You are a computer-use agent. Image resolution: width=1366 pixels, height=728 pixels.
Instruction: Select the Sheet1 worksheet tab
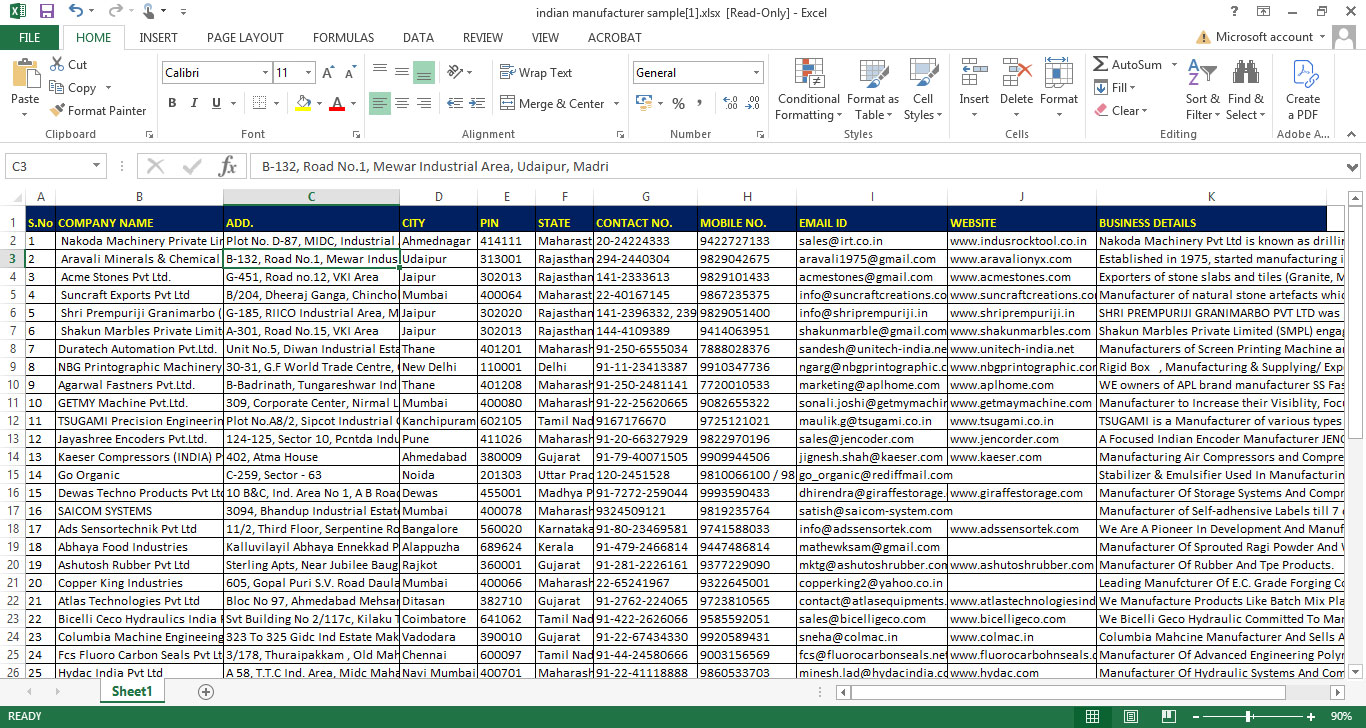[x=132, y=692]
